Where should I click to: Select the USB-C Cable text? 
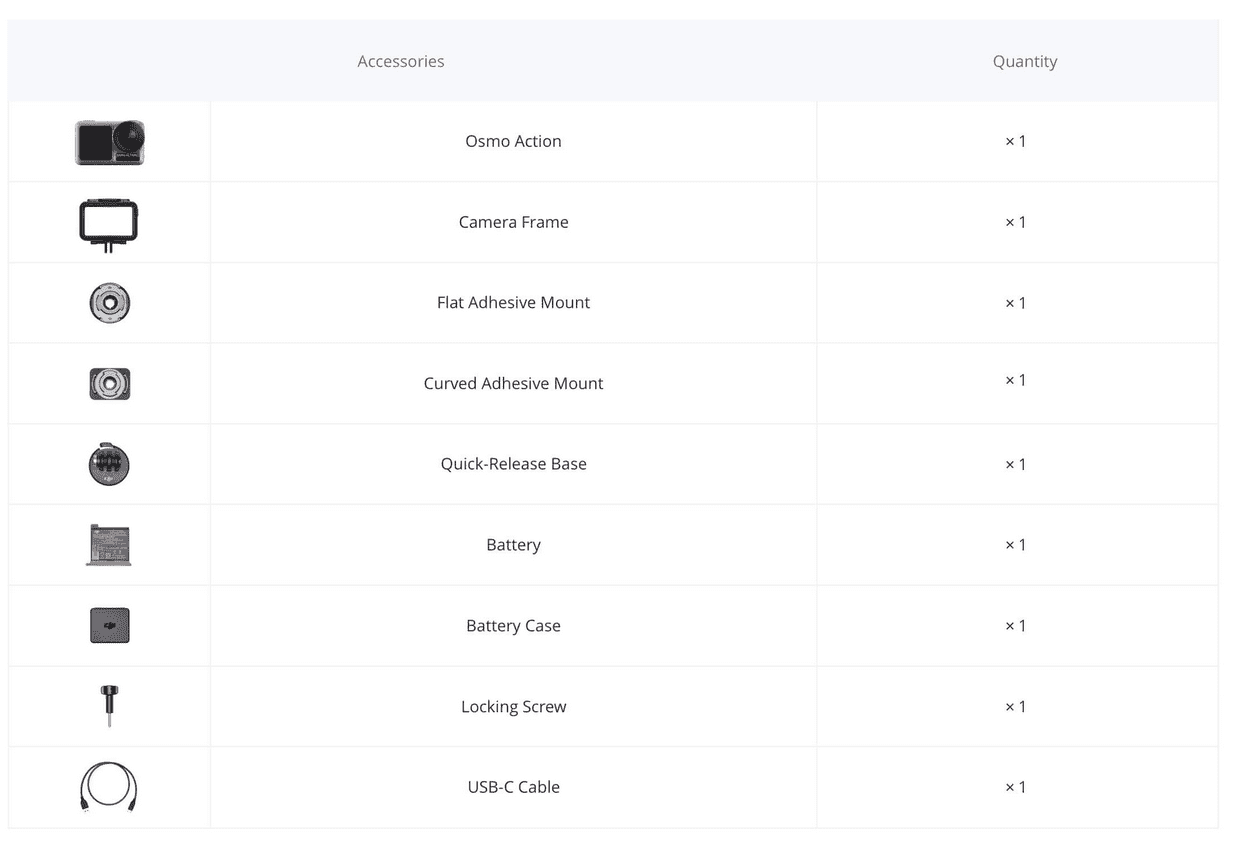513,787
